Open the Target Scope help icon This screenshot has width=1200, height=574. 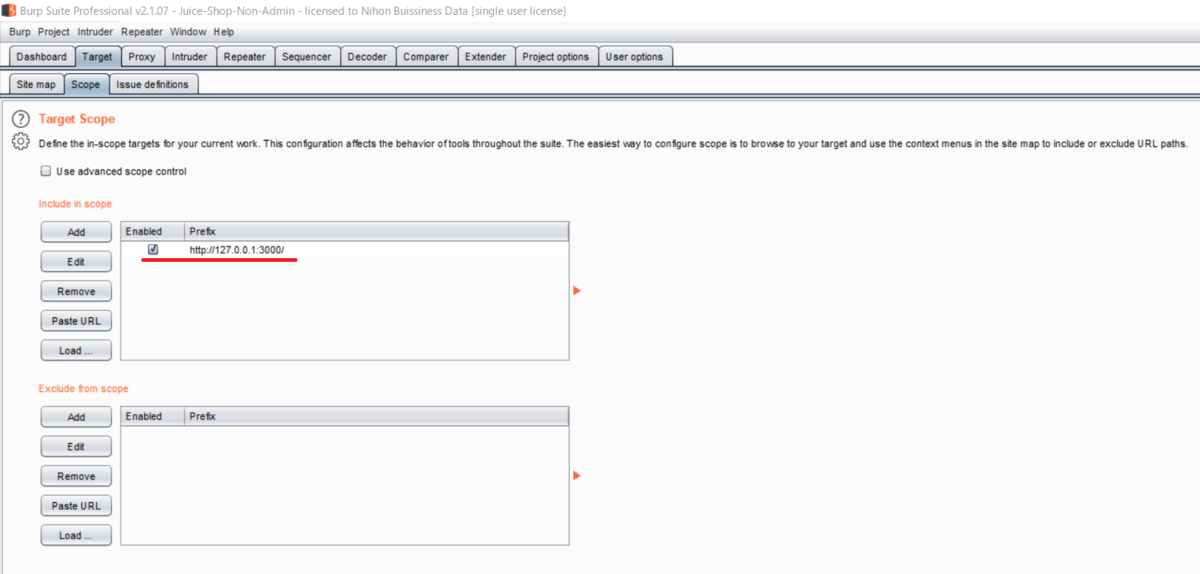pyautogui.click(x=20, y=119)
